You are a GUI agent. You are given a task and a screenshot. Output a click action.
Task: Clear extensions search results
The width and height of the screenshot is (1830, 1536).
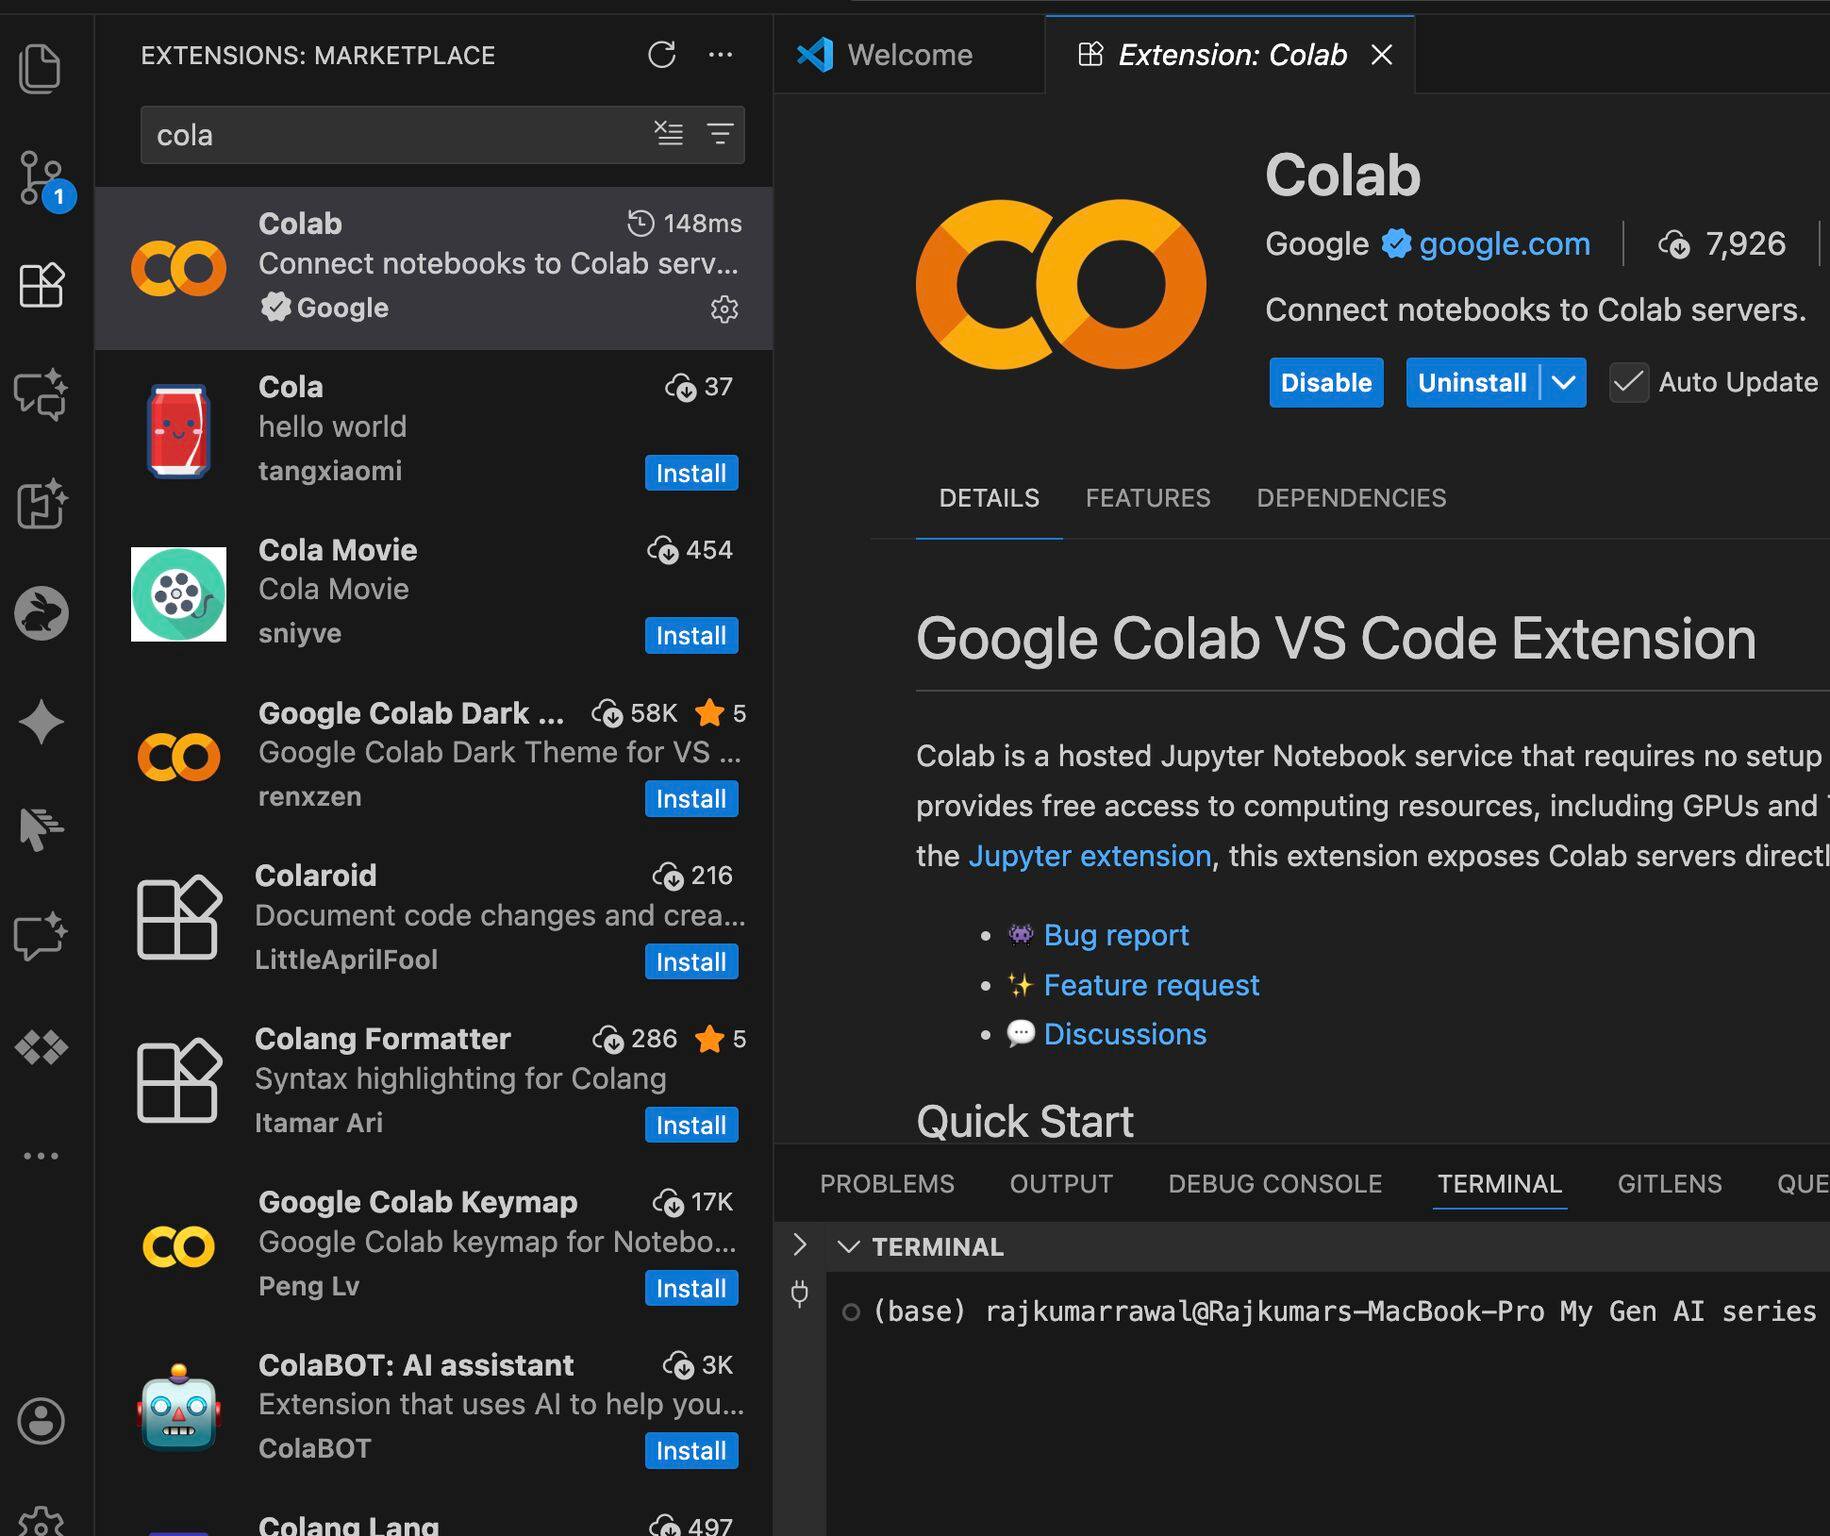coord(669,133)
